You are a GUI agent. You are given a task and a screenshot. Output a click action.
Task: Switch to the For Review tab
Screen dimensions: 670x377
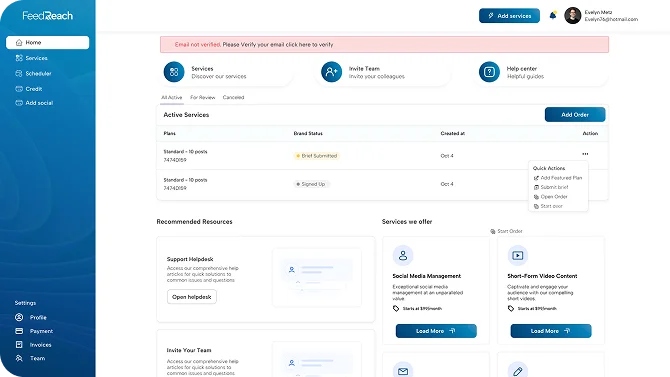coord(203,97)
